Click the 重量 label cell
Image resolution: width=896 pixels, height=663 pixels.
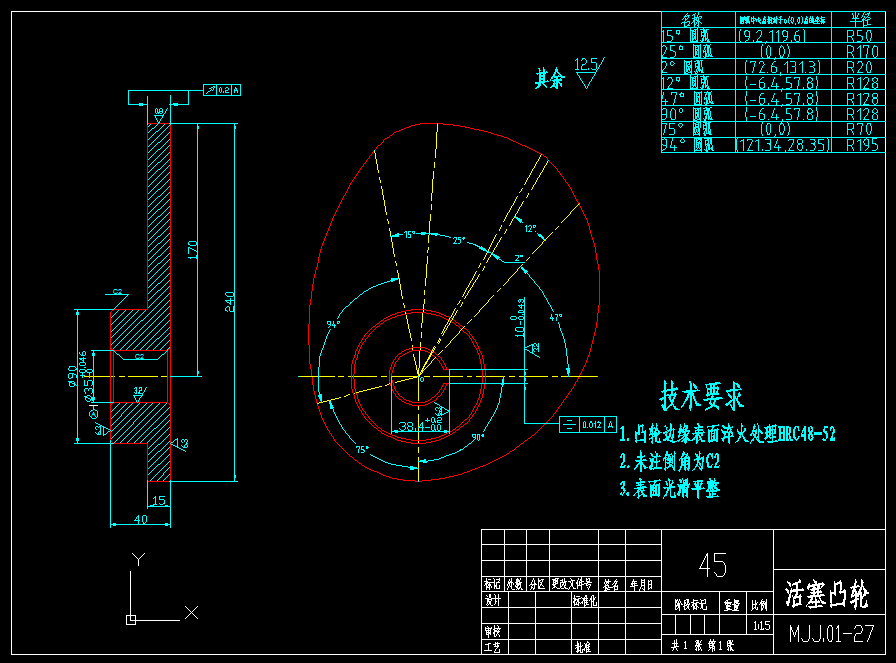coord(731,604)
